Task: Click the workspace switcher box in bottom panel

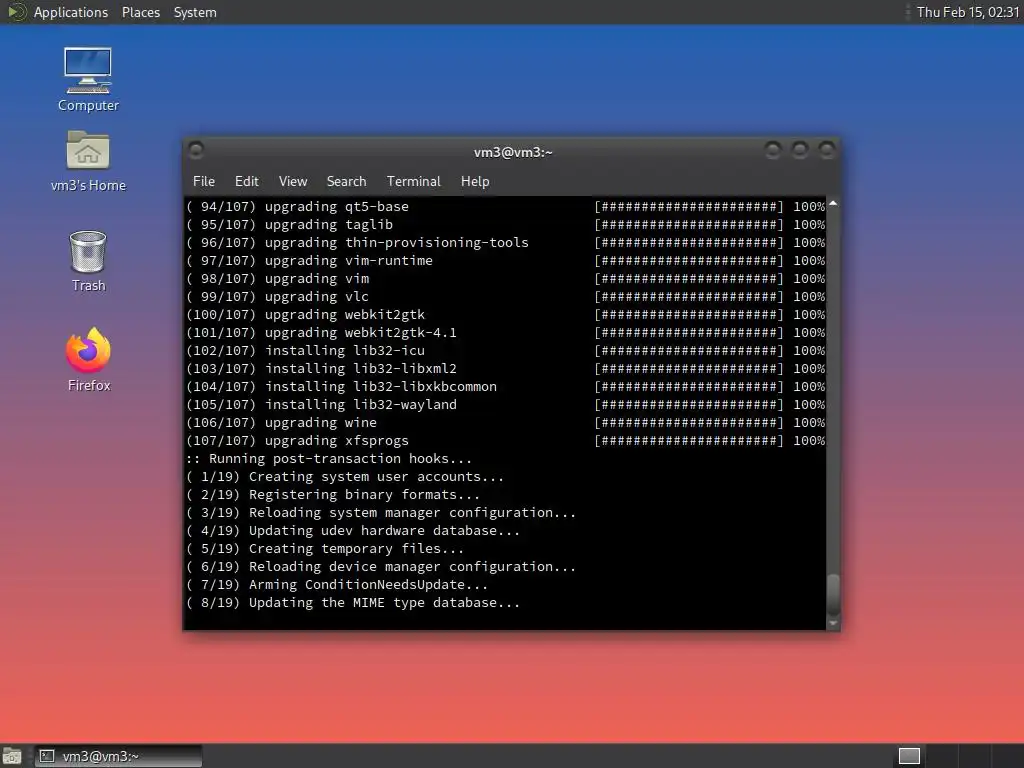Action: pyautogui.click(x=909, y=756)
